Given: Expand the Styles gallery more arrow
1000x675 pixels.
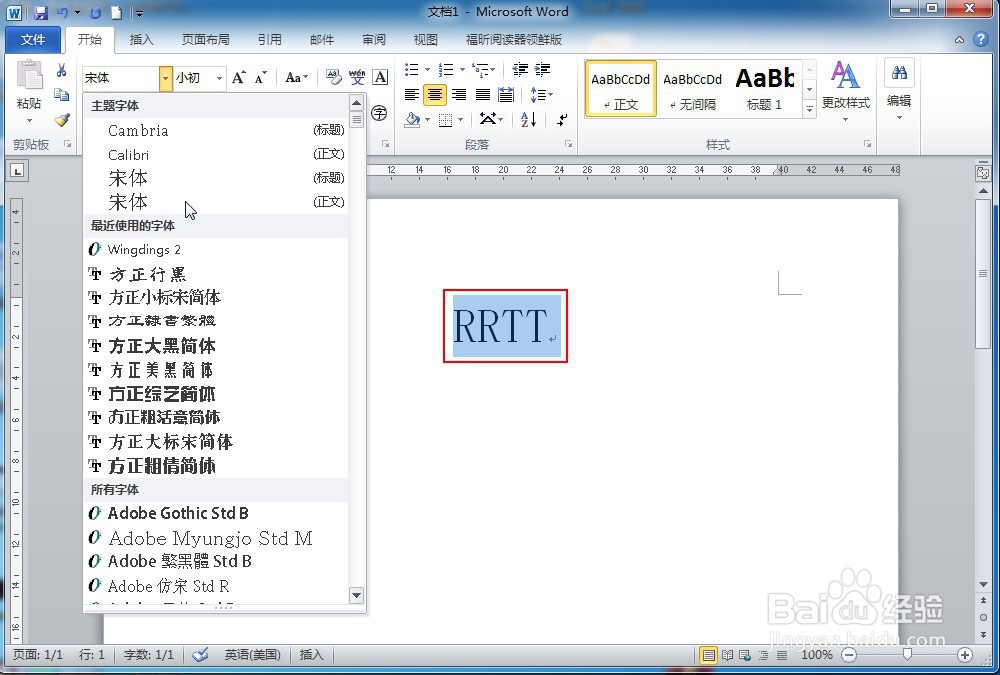Looking at the screenshot, I should [x=809, y=110].
